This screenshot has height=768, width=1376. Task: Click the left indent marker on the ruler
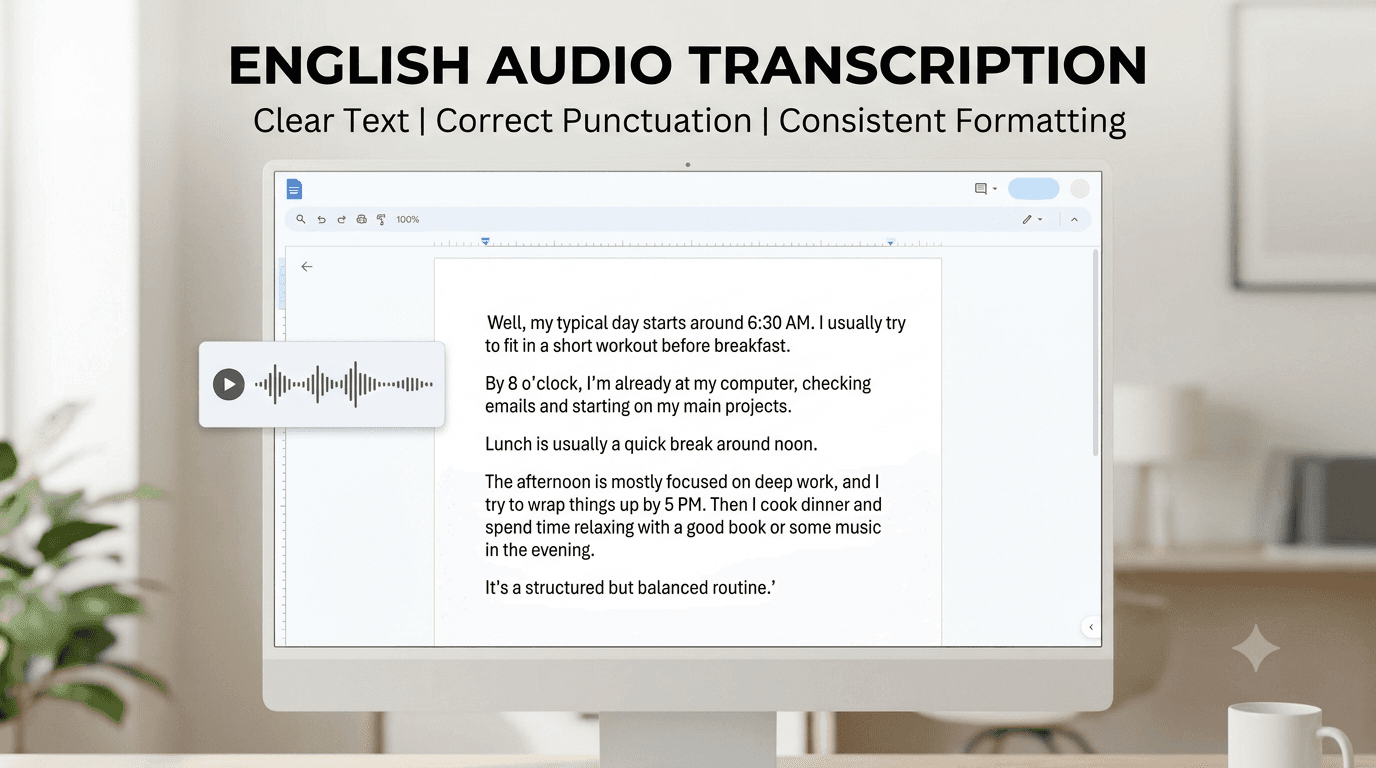(x=485, y=242)
